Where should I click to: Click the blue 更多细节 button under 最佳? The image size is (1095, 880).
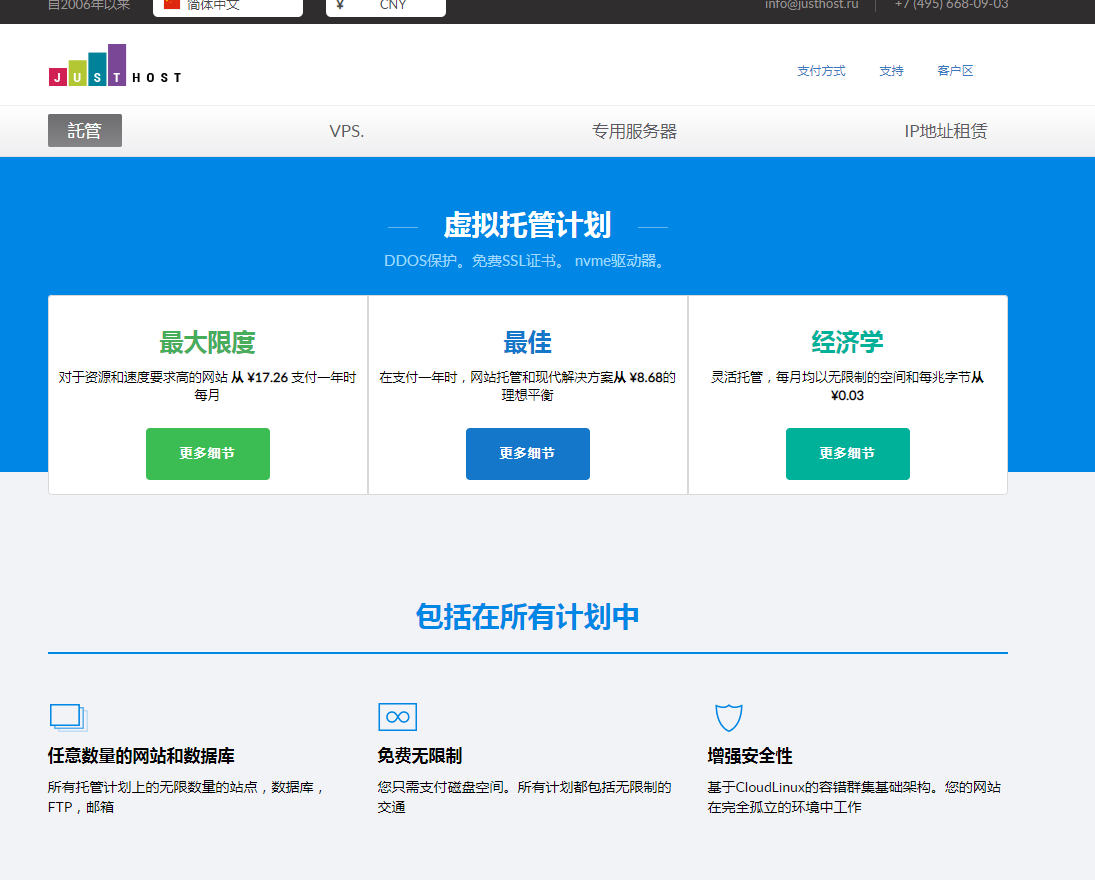click(527, 453)
